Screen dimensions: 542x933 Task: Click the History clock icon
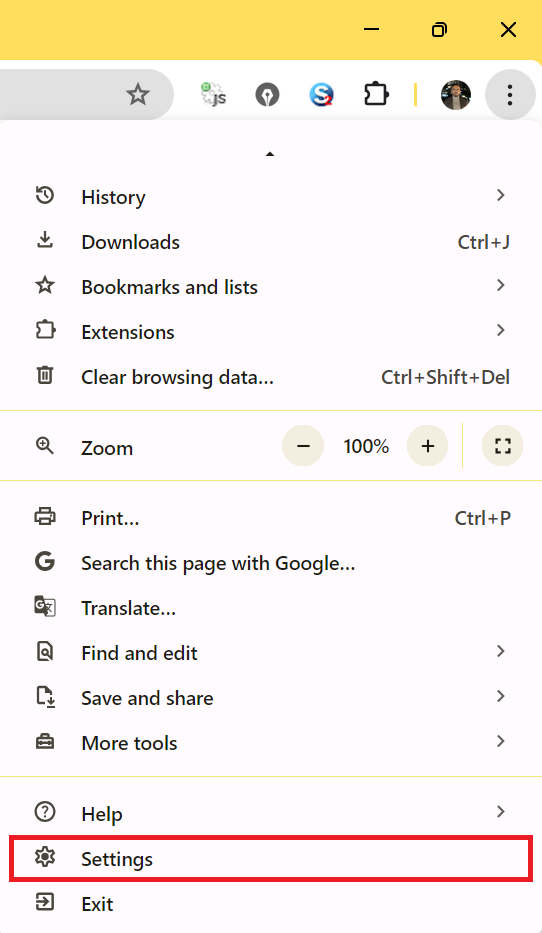point(45,196)
